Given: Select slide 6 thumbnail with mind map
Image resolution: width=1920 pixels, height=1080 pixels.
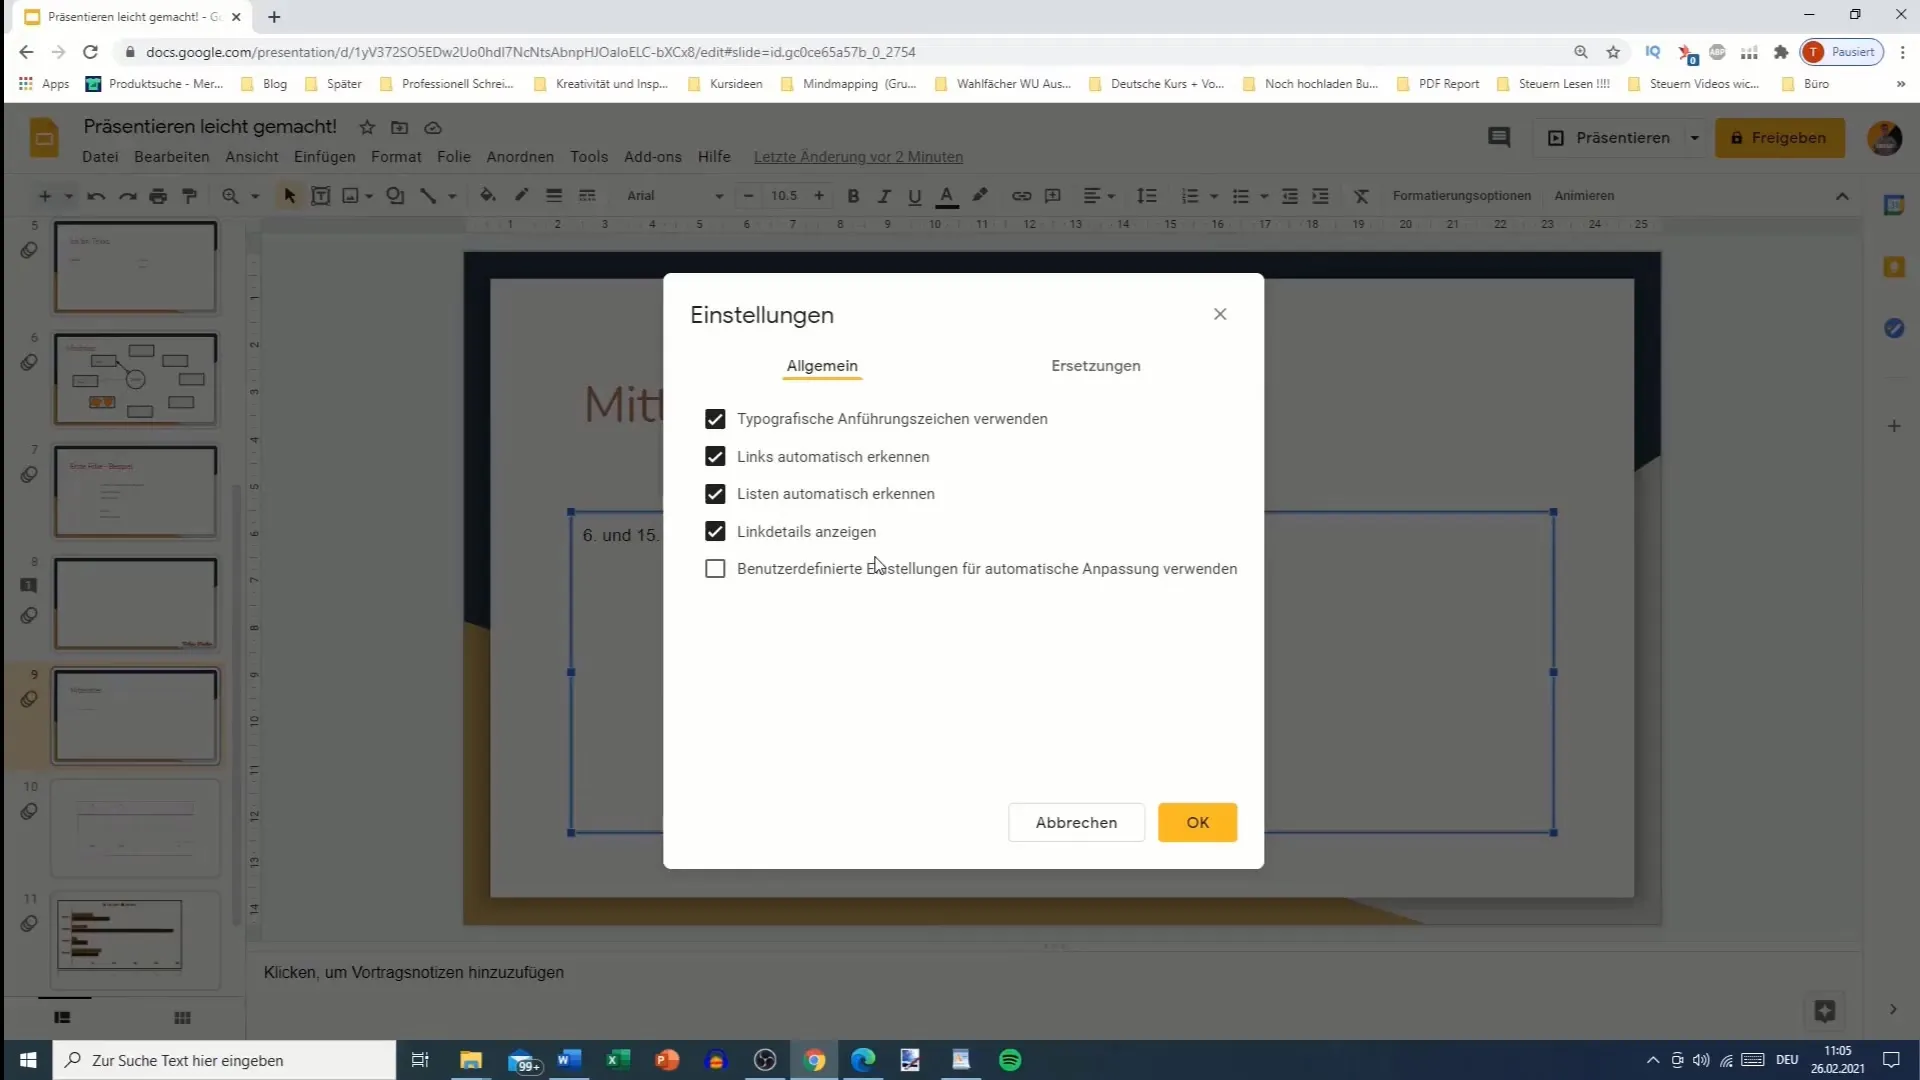Looking at the screenshot, I should point(135,379).
